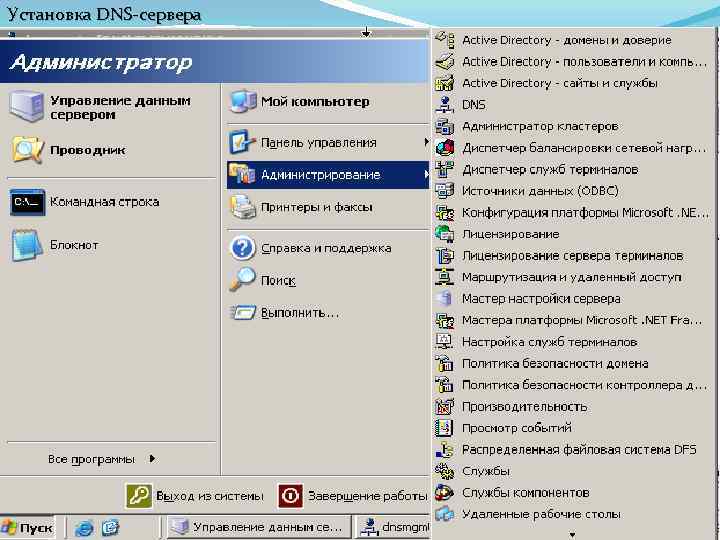720x540 pixels.
Task: Click the Политика безопасности домена label
Action: click(555, 364)
